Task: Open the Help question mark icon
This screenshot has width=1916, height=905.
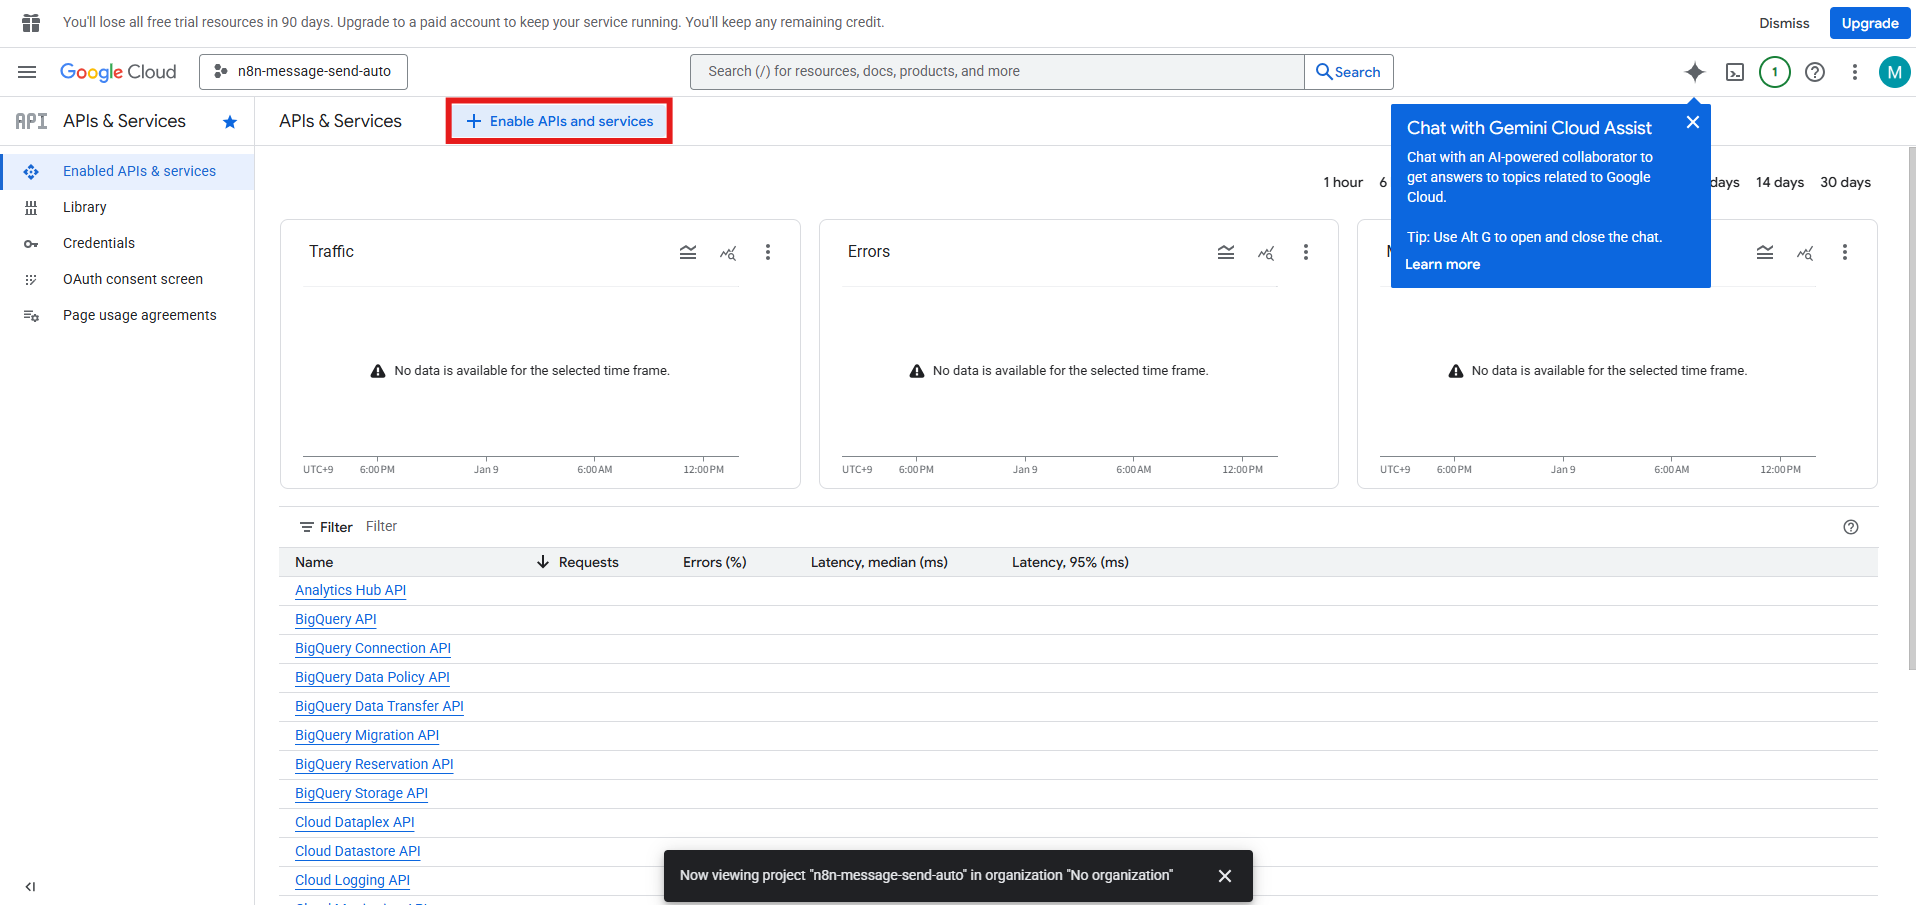Action: pyautogui.click(x=1815, y=71)
